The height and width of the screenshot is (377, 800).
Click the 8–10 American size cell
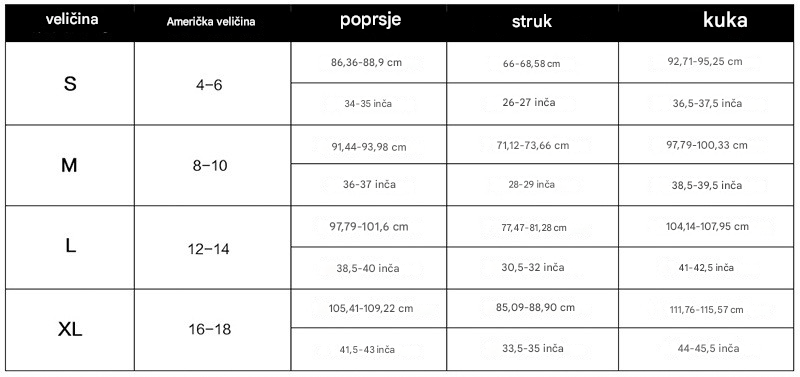click(x=213, y=165)
